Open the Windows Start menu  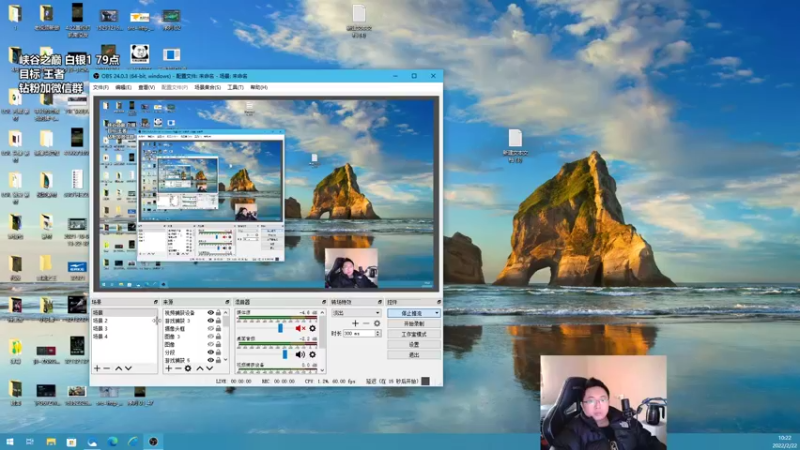pyautogui.click(x=10, y=442)
